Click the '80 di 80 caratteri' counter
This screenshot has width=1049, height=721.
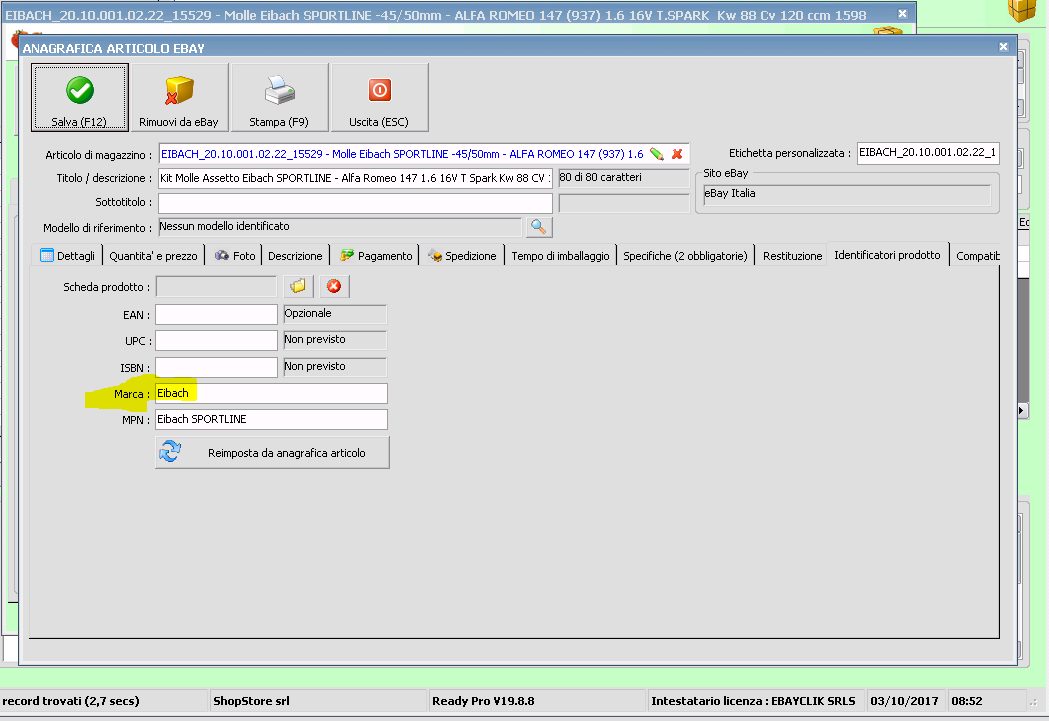point(624,178)
